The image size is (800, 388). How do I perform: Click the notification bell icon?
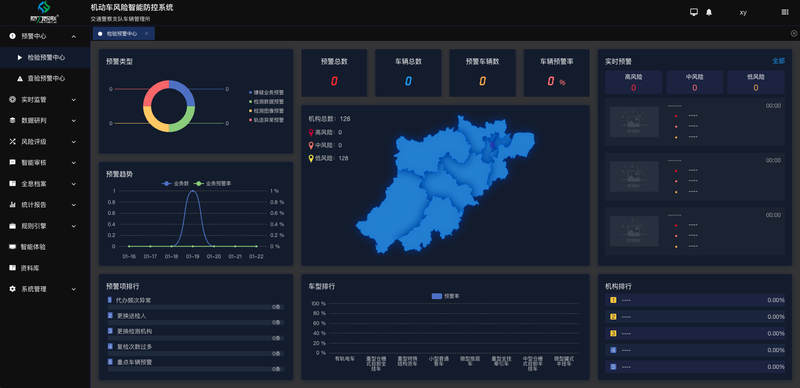[709, 12]
